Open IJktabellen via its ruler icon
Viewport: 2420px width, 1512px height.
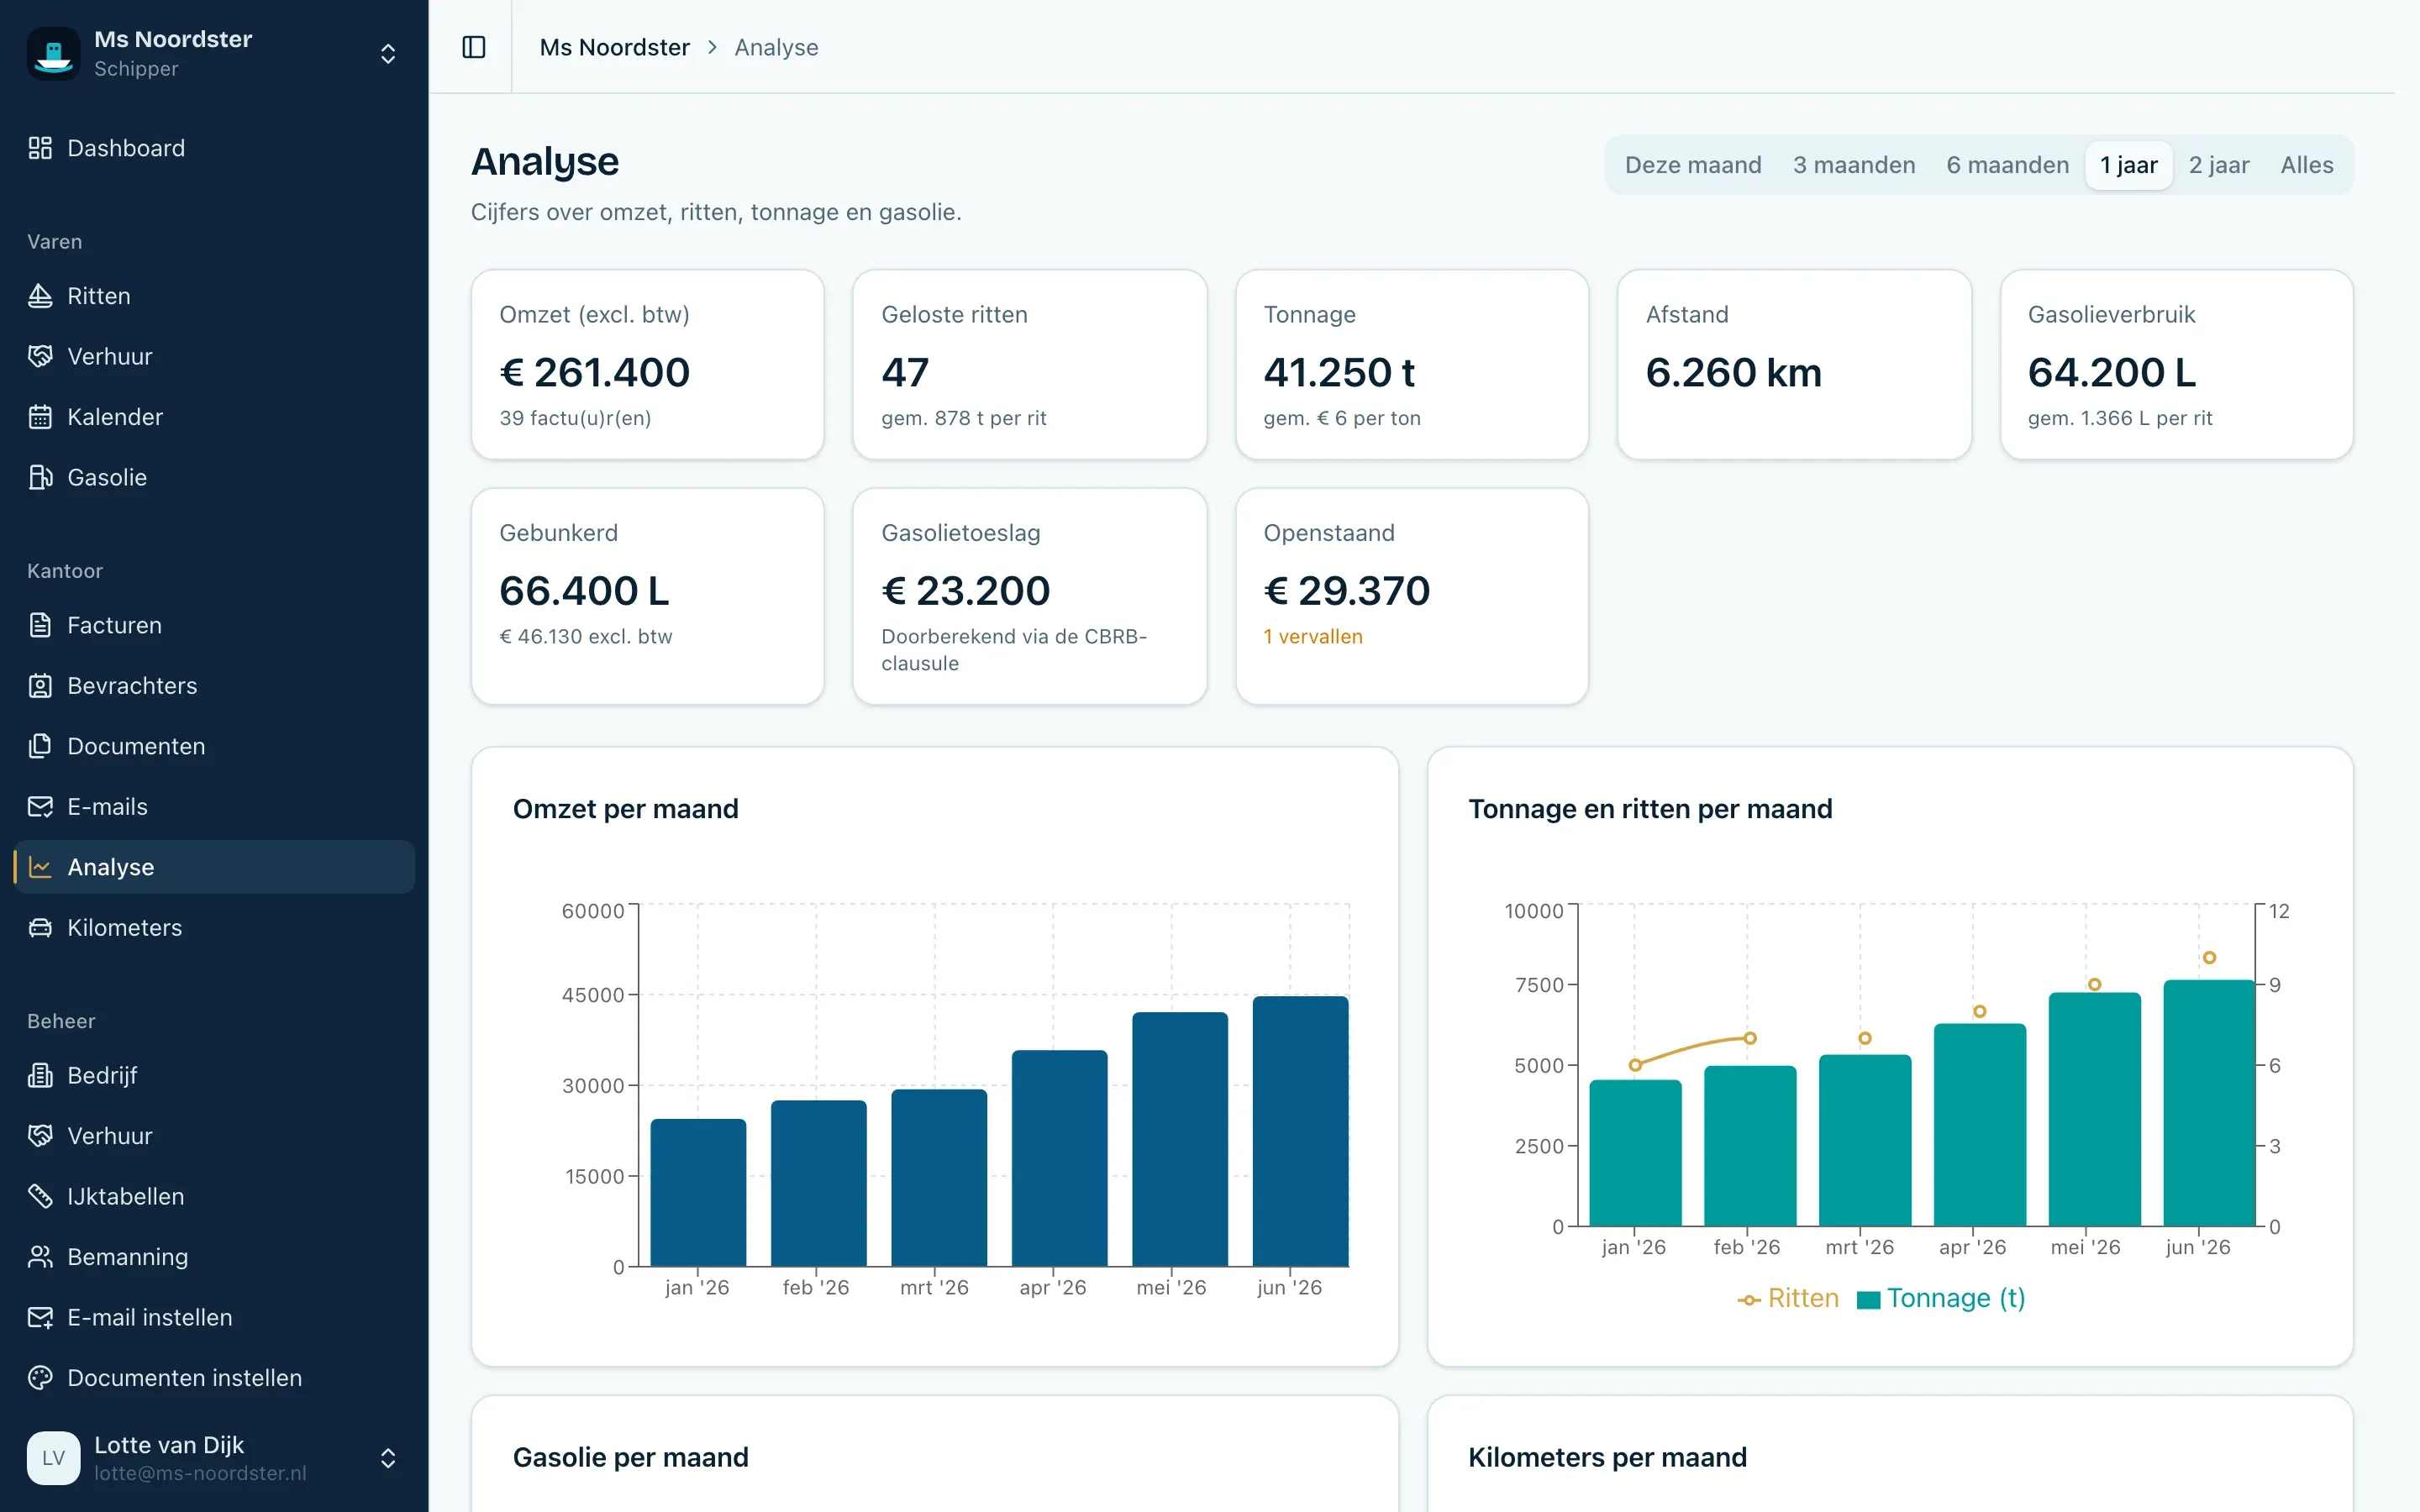pos(40,1196)
